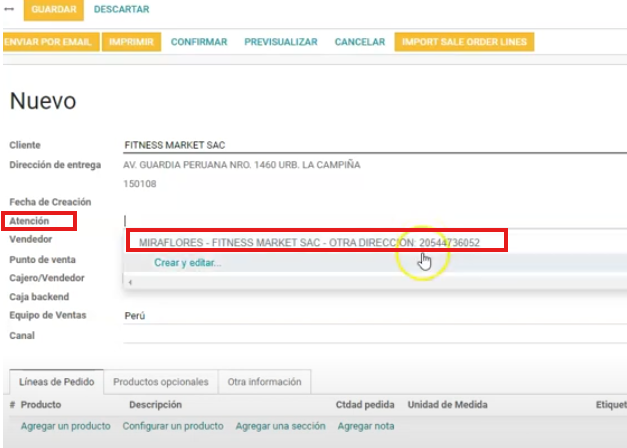Sort by Producto column header
627x448 pixels.
point(41,404)
